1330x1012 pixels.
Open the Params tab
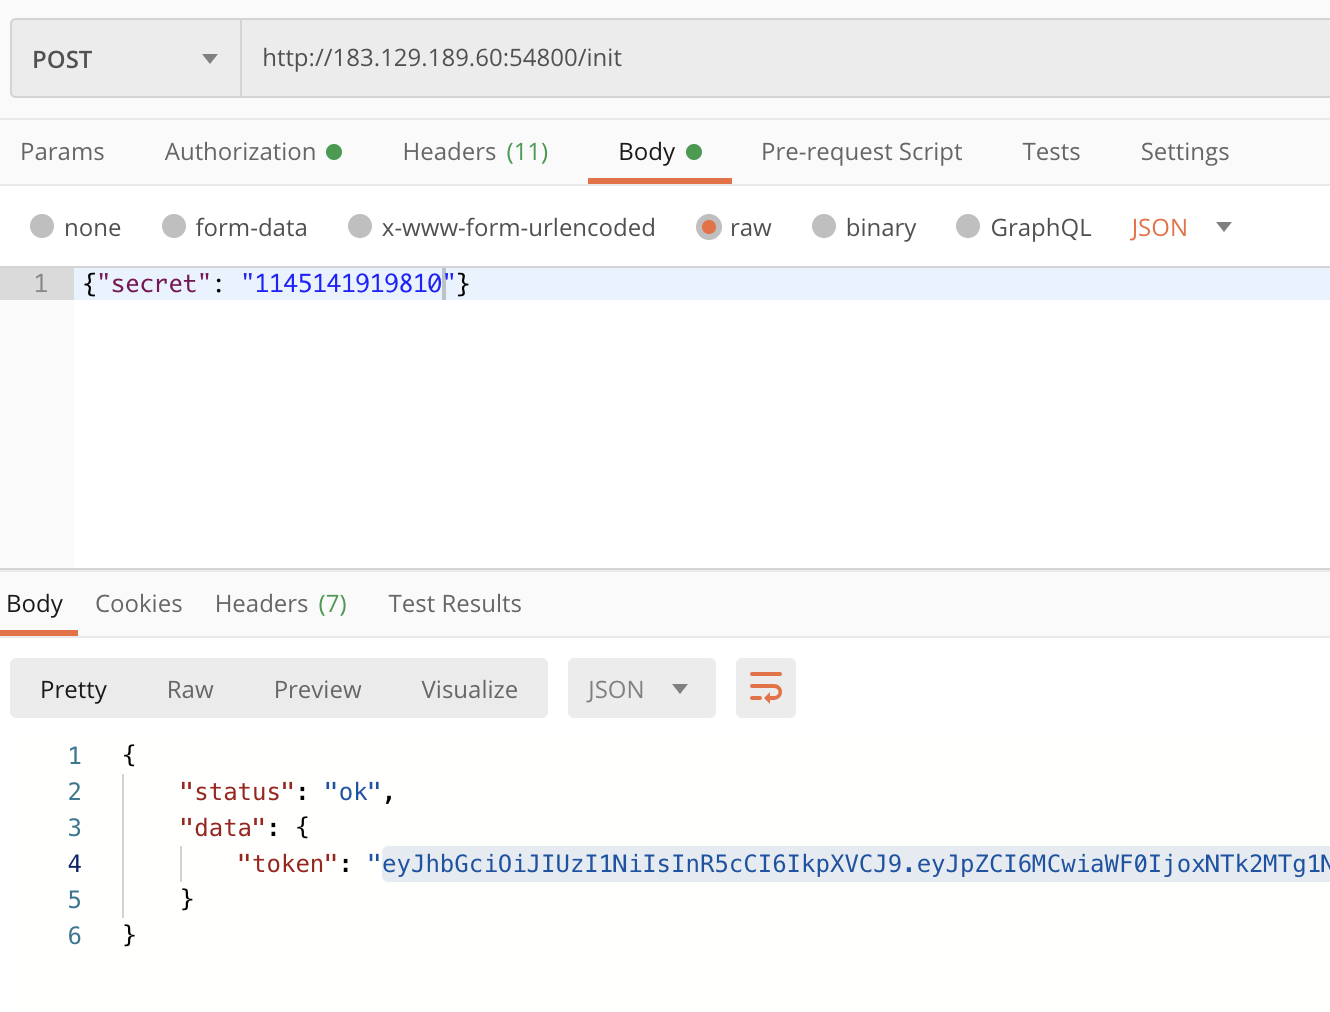tap(62, 152)
